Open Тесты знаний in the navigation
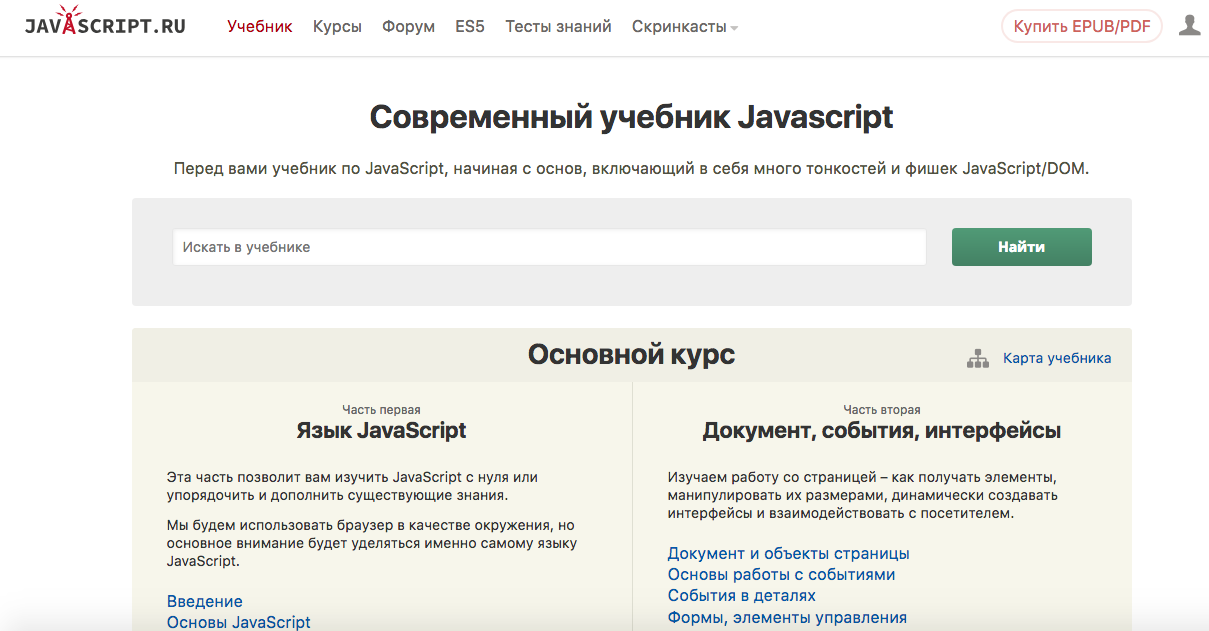Screen dimensions: 1209x631 (558, 27)
